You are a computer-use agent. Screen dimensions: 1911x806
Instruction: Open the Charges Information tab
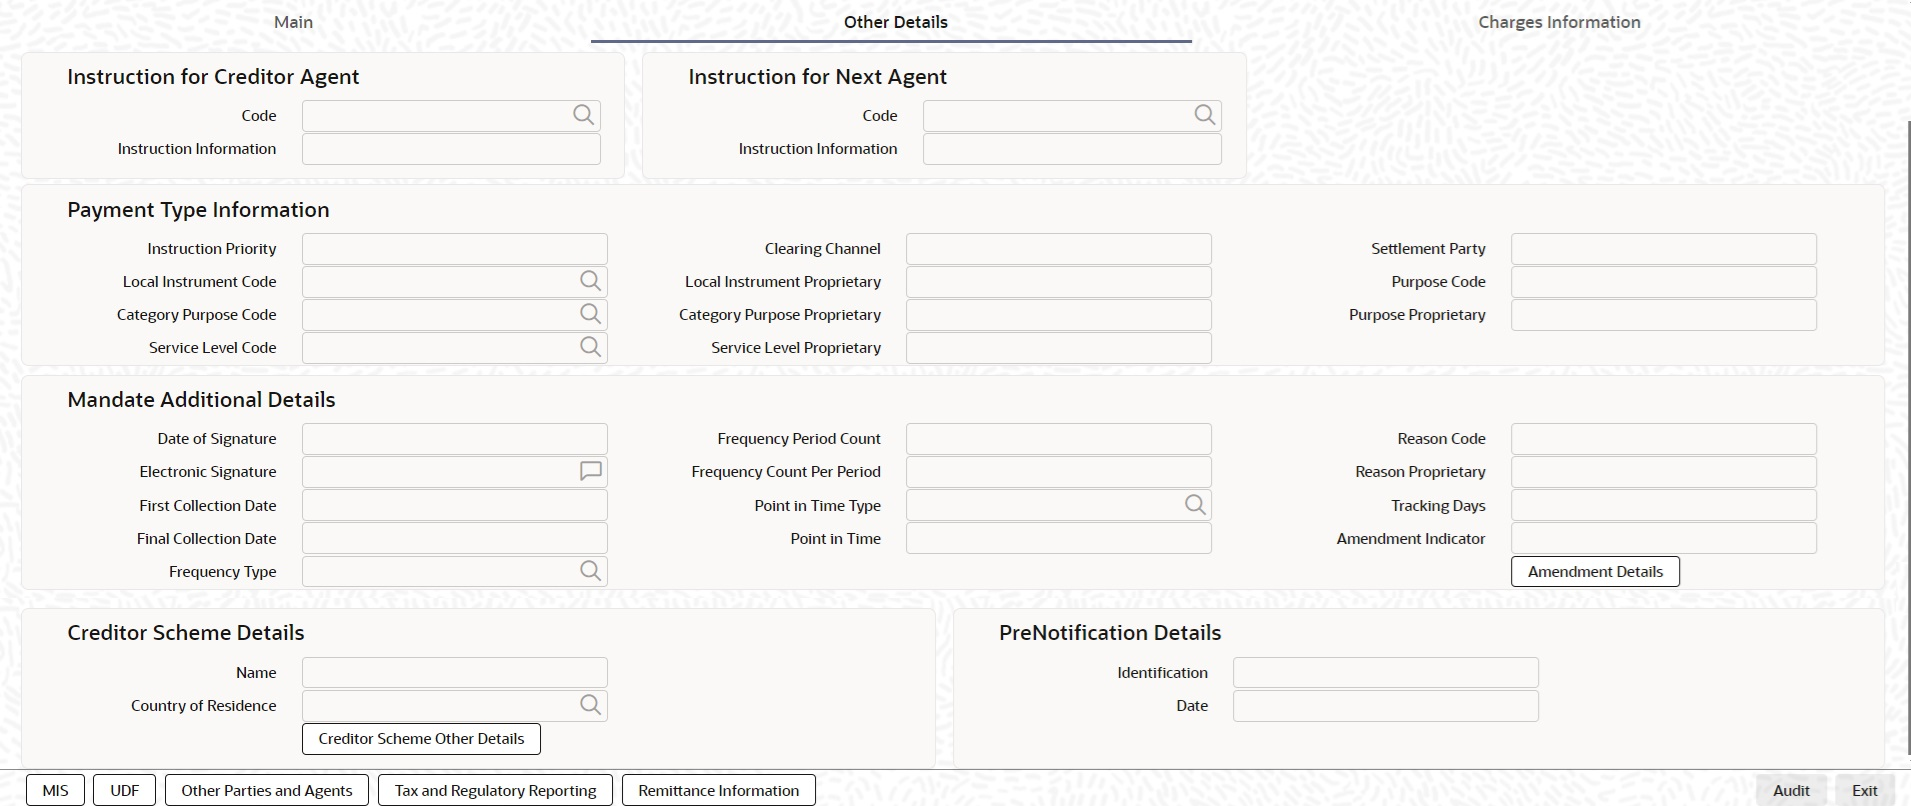[x=1558, y=22]
